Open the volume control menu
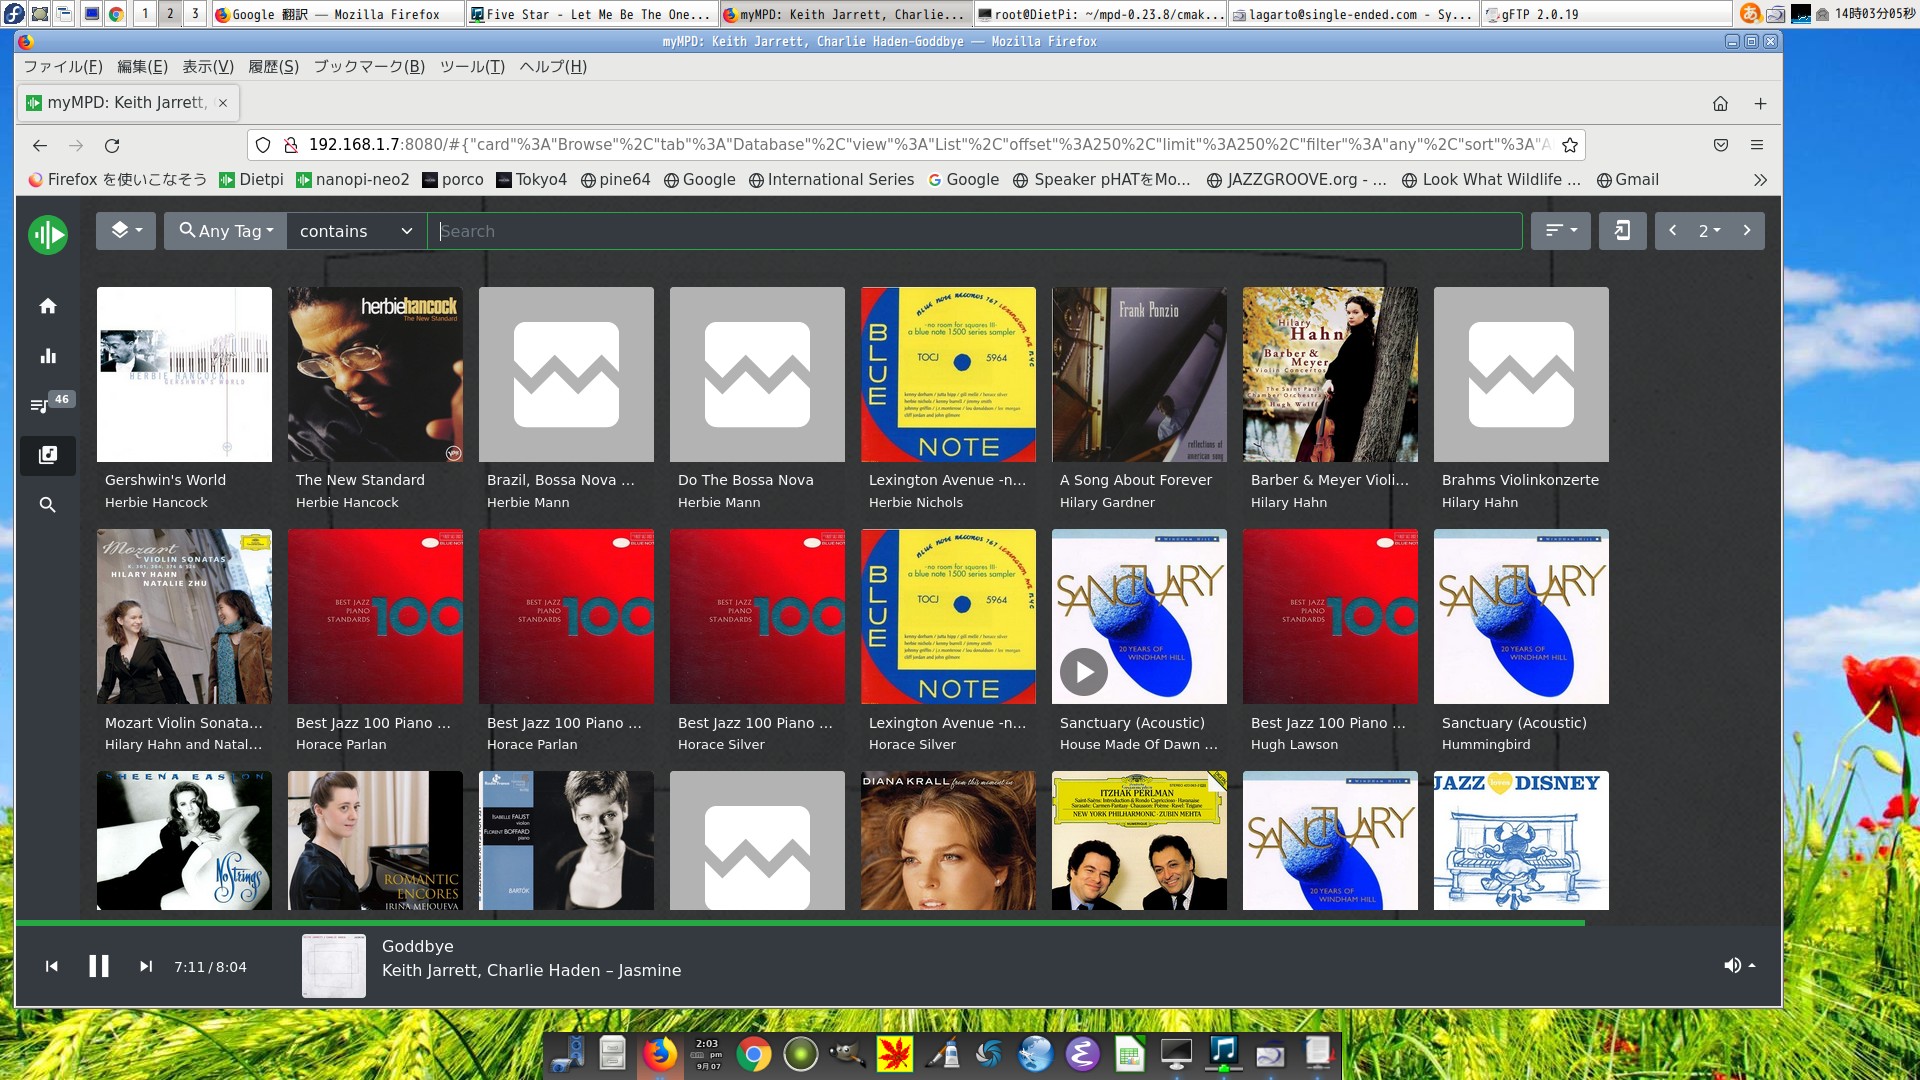 (x=1740, y=966)
